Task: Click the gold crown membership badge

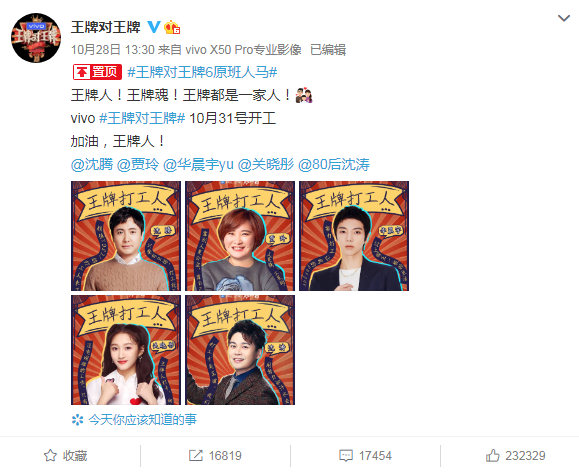Action: click(x=172, y=27)
